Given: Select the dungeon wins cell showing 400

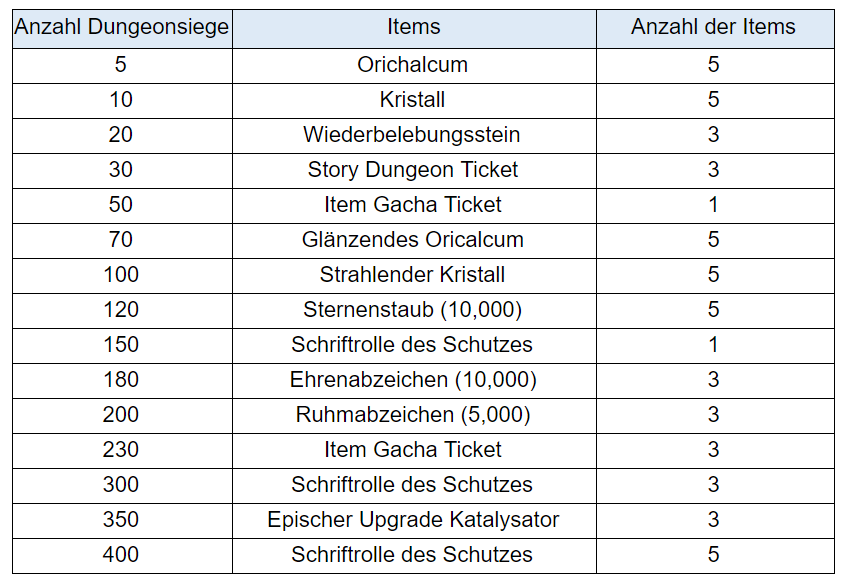Looking at the screenshot, I should [121, 555].
